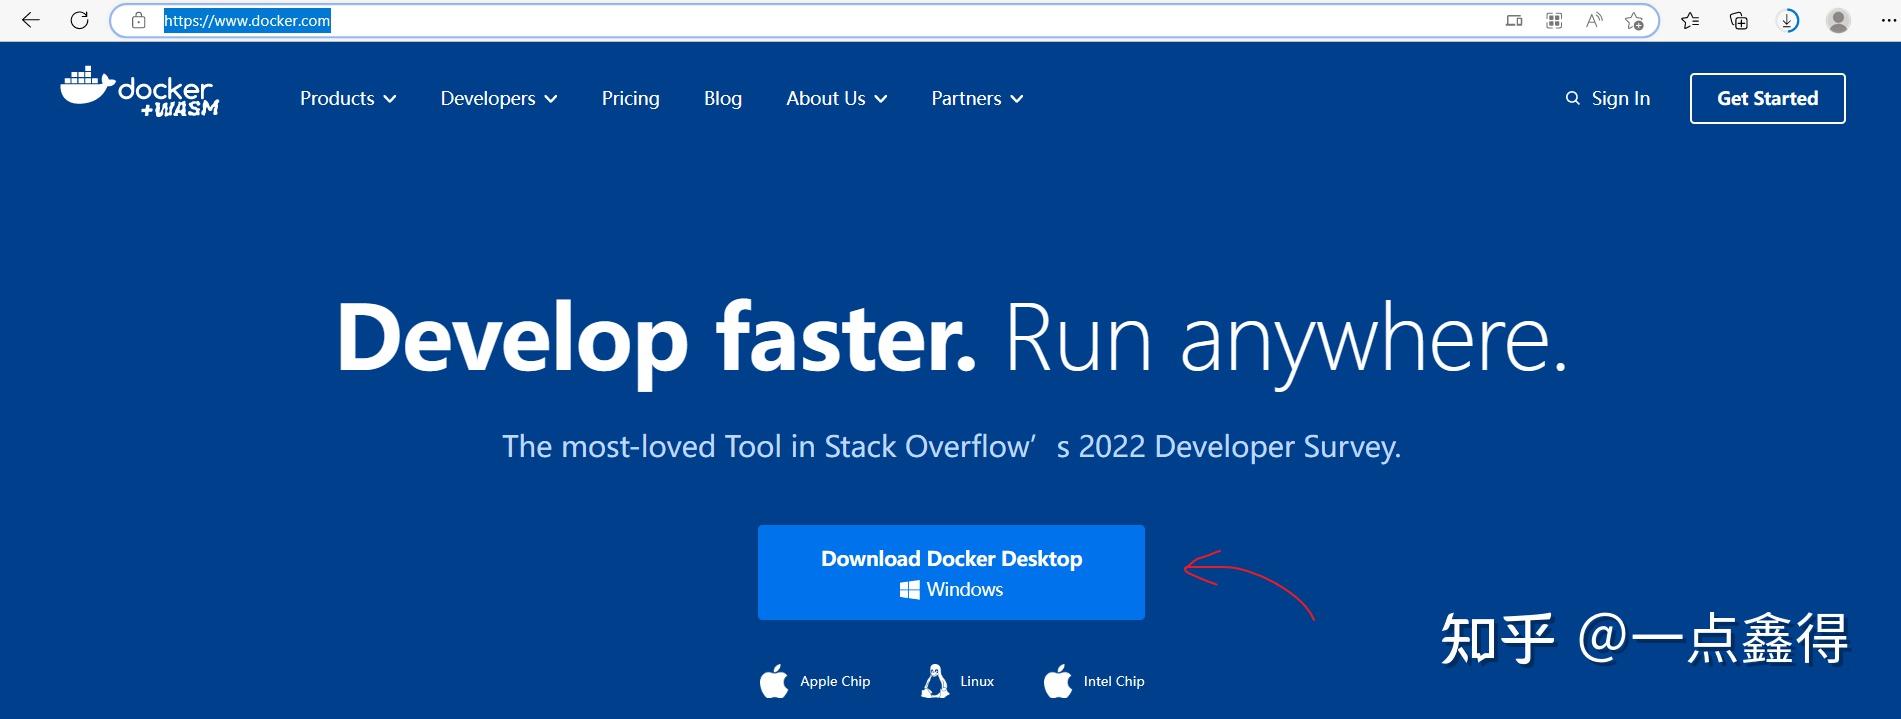This screenshot has height=719, width=1901.
Task: Open the QR code grid icon in address bar
Action: coord(1554,20)
